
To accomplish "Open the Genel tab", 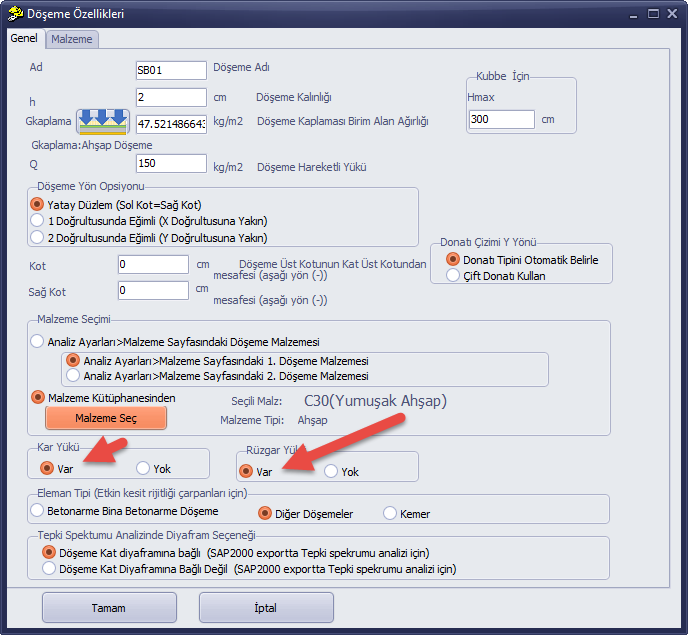I will [x=24, y=38].
